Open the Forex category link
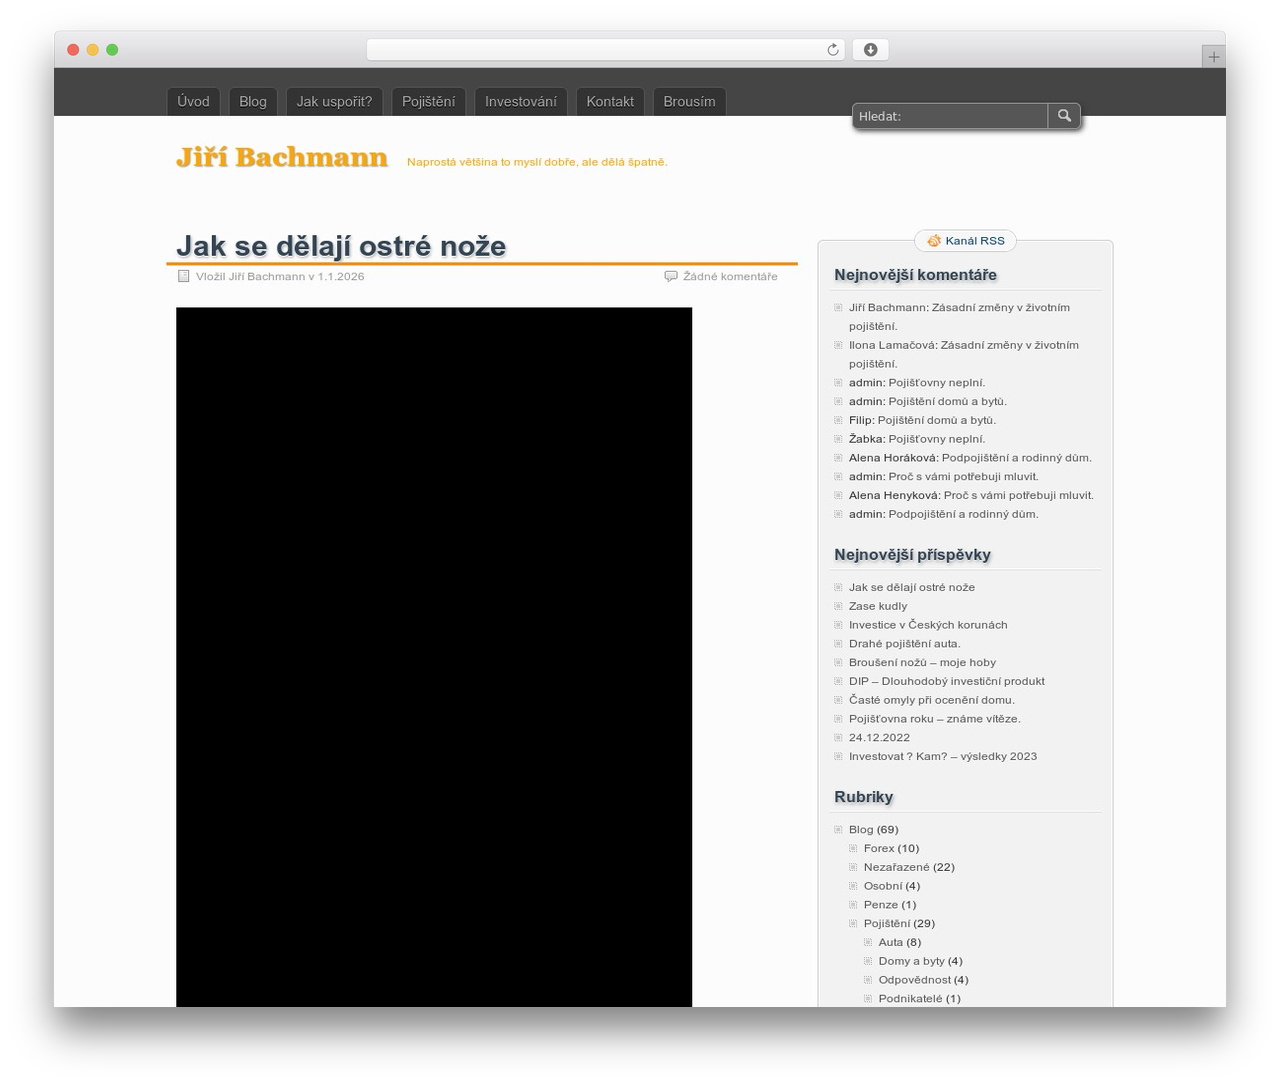 pos(879,848)
